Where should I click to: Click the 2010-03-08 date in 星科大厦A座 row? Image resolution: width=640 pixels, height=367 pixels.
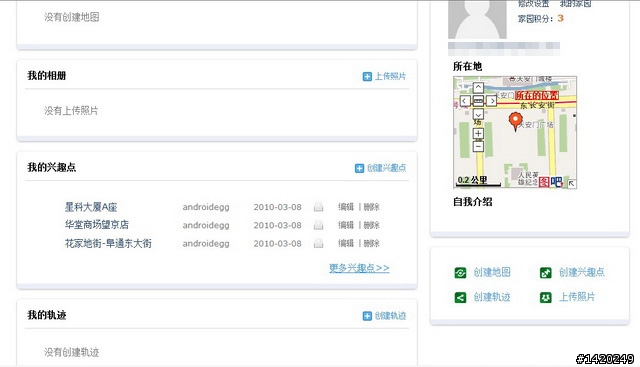point(278,207)
